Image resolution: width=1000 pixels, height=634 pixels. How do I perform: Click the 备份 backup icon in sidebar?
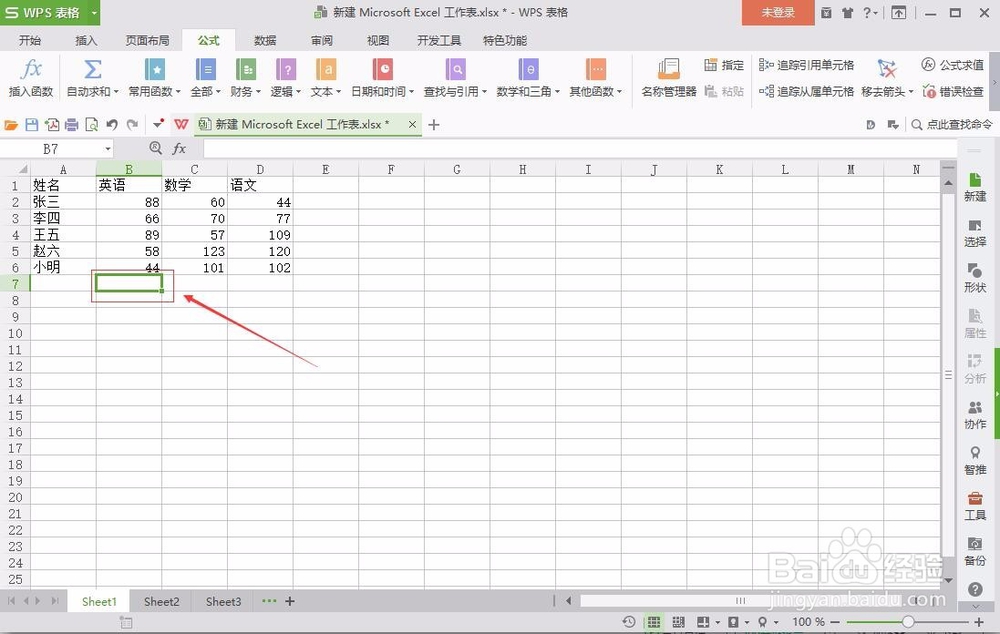tap(975, 553)
